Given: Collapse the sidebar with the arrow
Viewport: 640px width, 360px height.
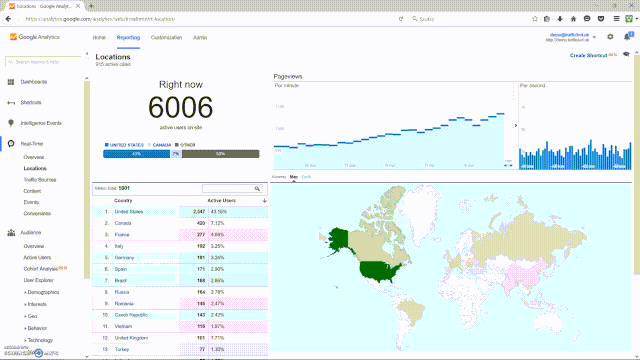Looking at the screenshot, I should (x=87, y=54).
